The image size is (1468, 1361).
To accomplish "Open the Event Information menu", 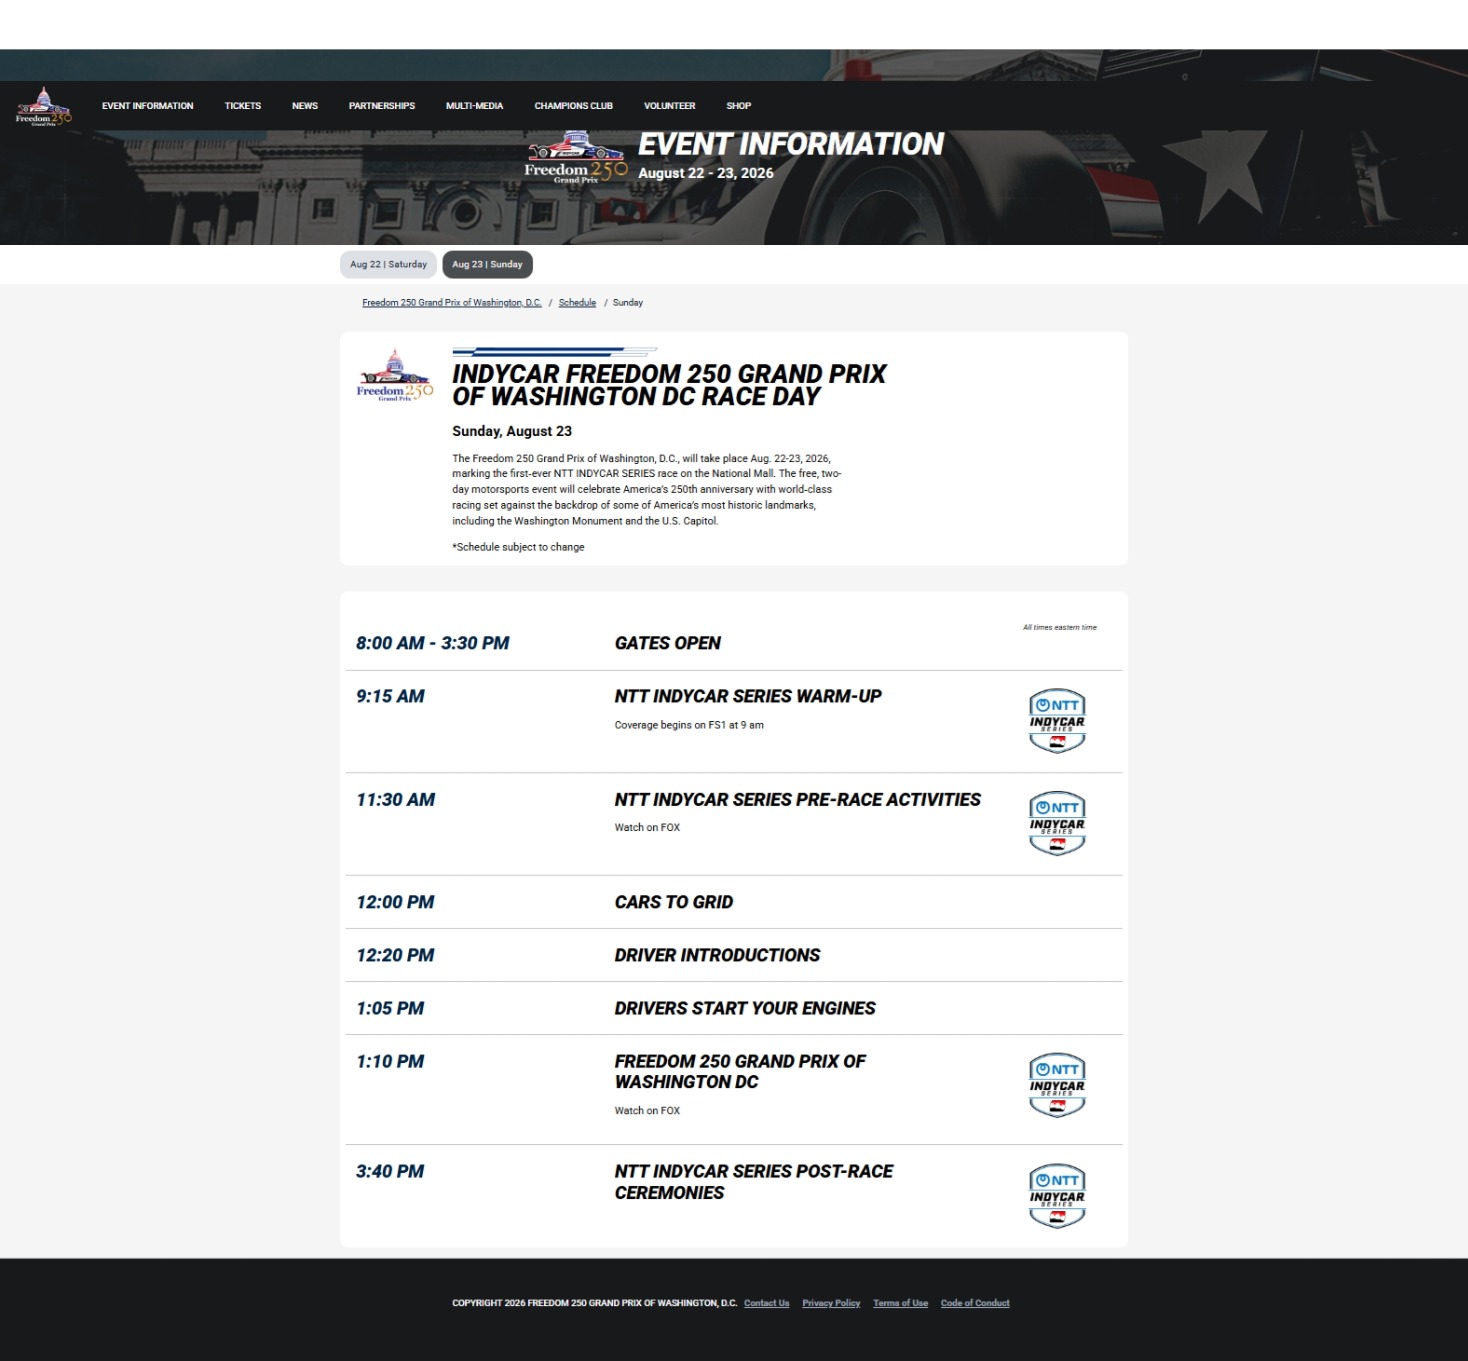I will tap(148, 106).
